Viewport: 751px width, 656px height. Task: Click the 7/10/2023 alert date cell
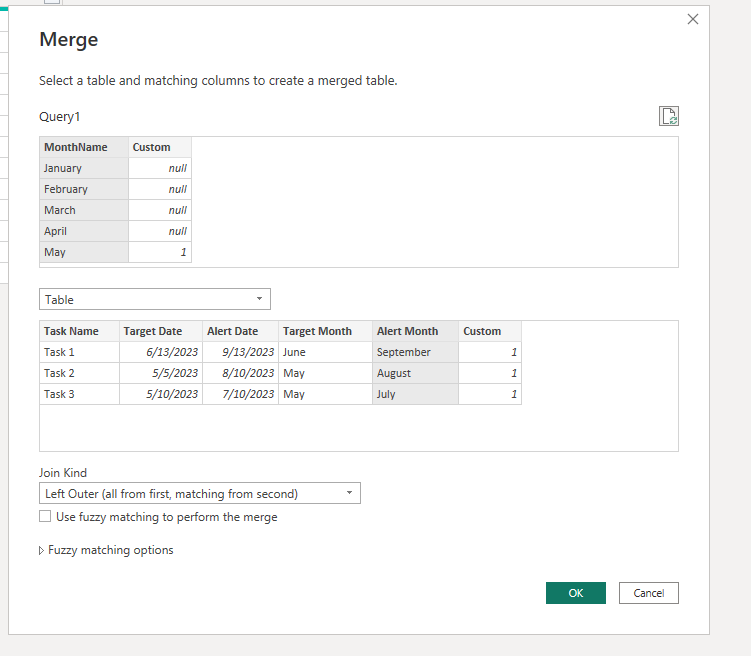click(x=240, y=394)
